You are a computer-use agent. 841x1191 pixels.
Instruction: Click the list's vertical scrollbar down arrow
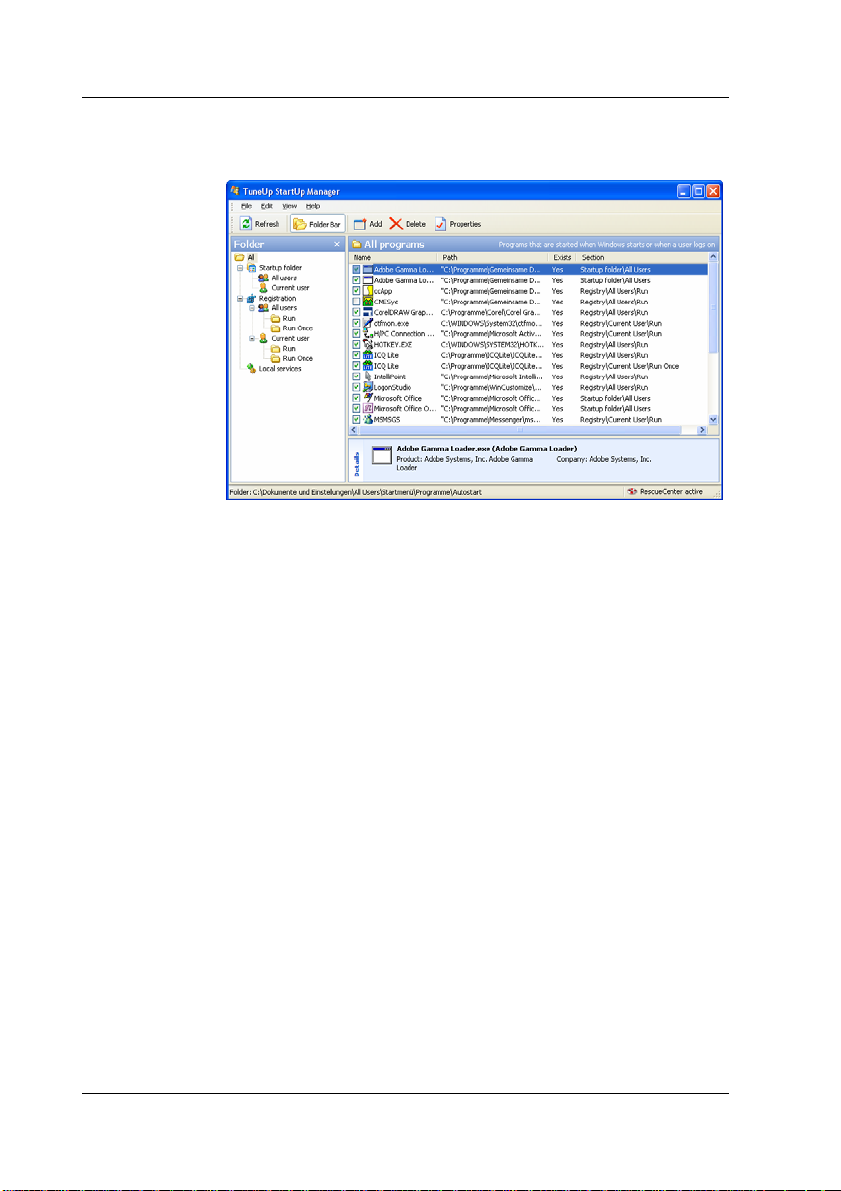pos(713,419)
